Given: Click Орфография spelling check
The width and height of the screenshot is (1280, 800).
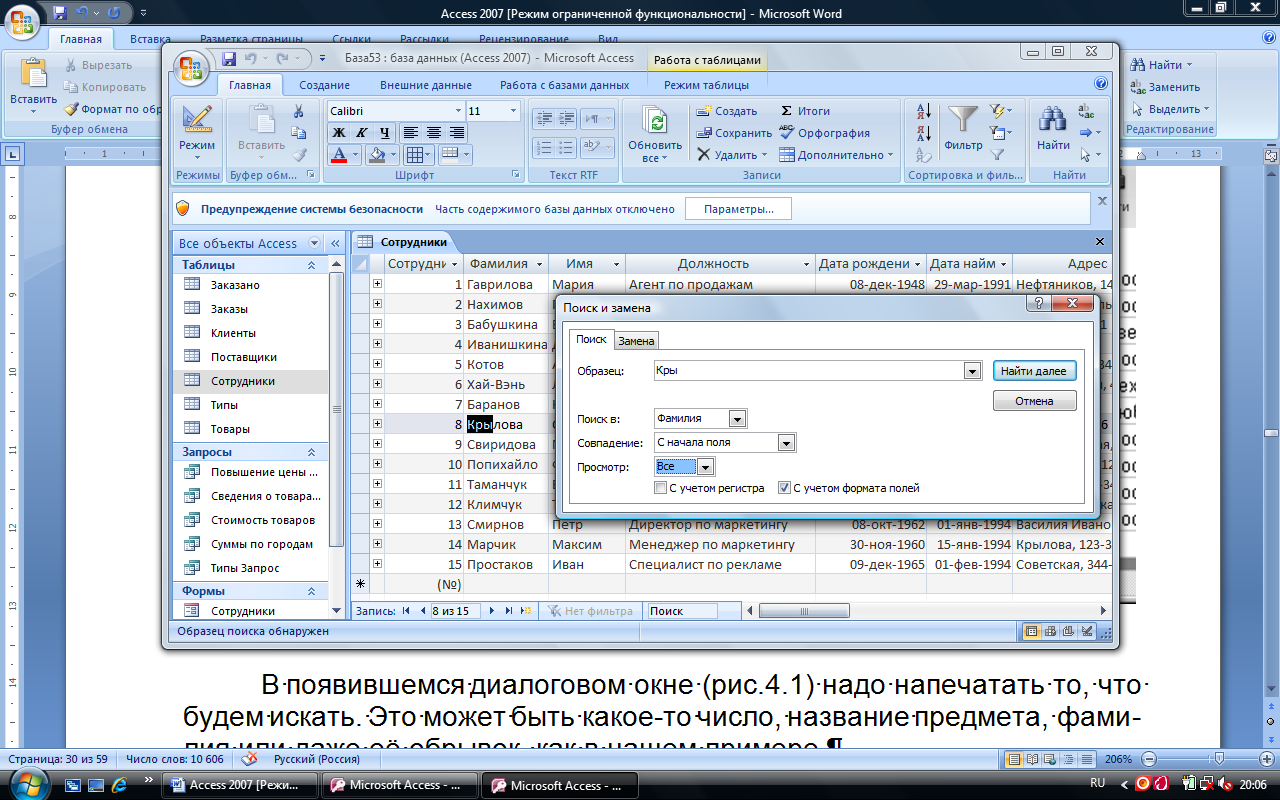Looking at the screenshot, I should (x=824, y=133).
